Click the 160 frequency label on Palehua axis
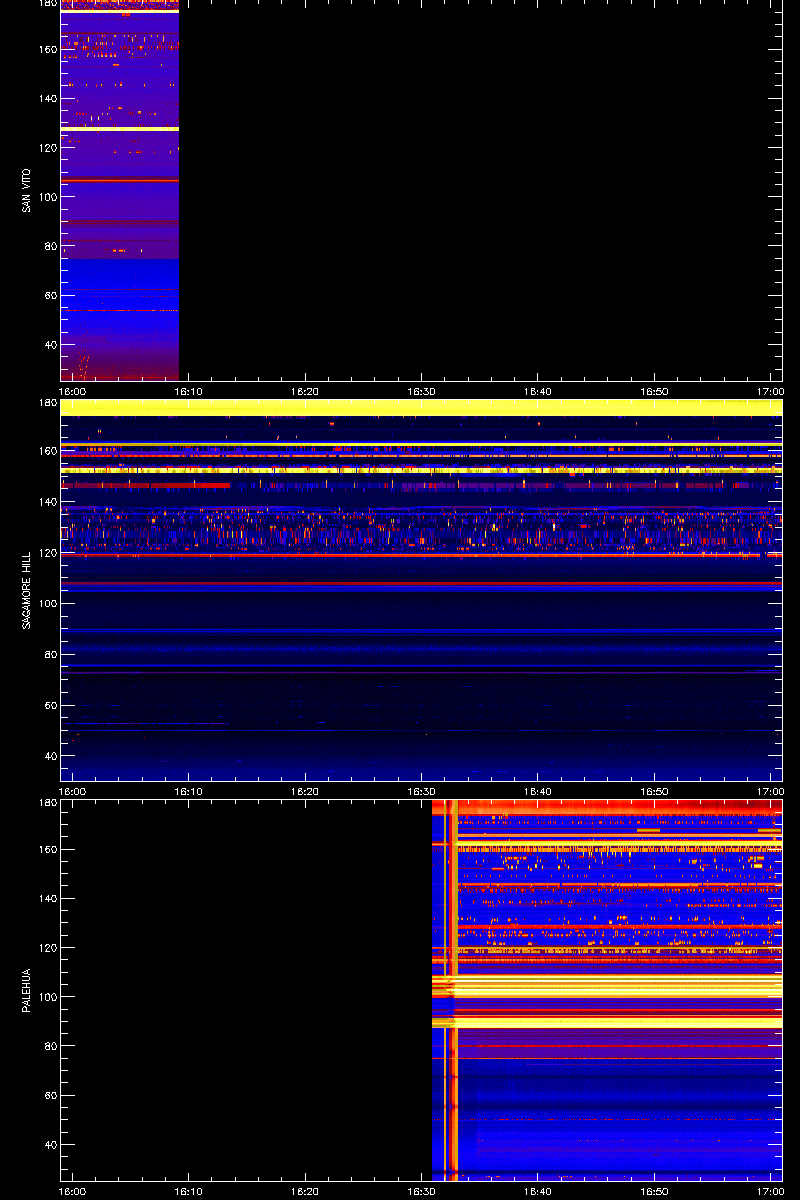The image size is (800, 1200). point(48,849)
